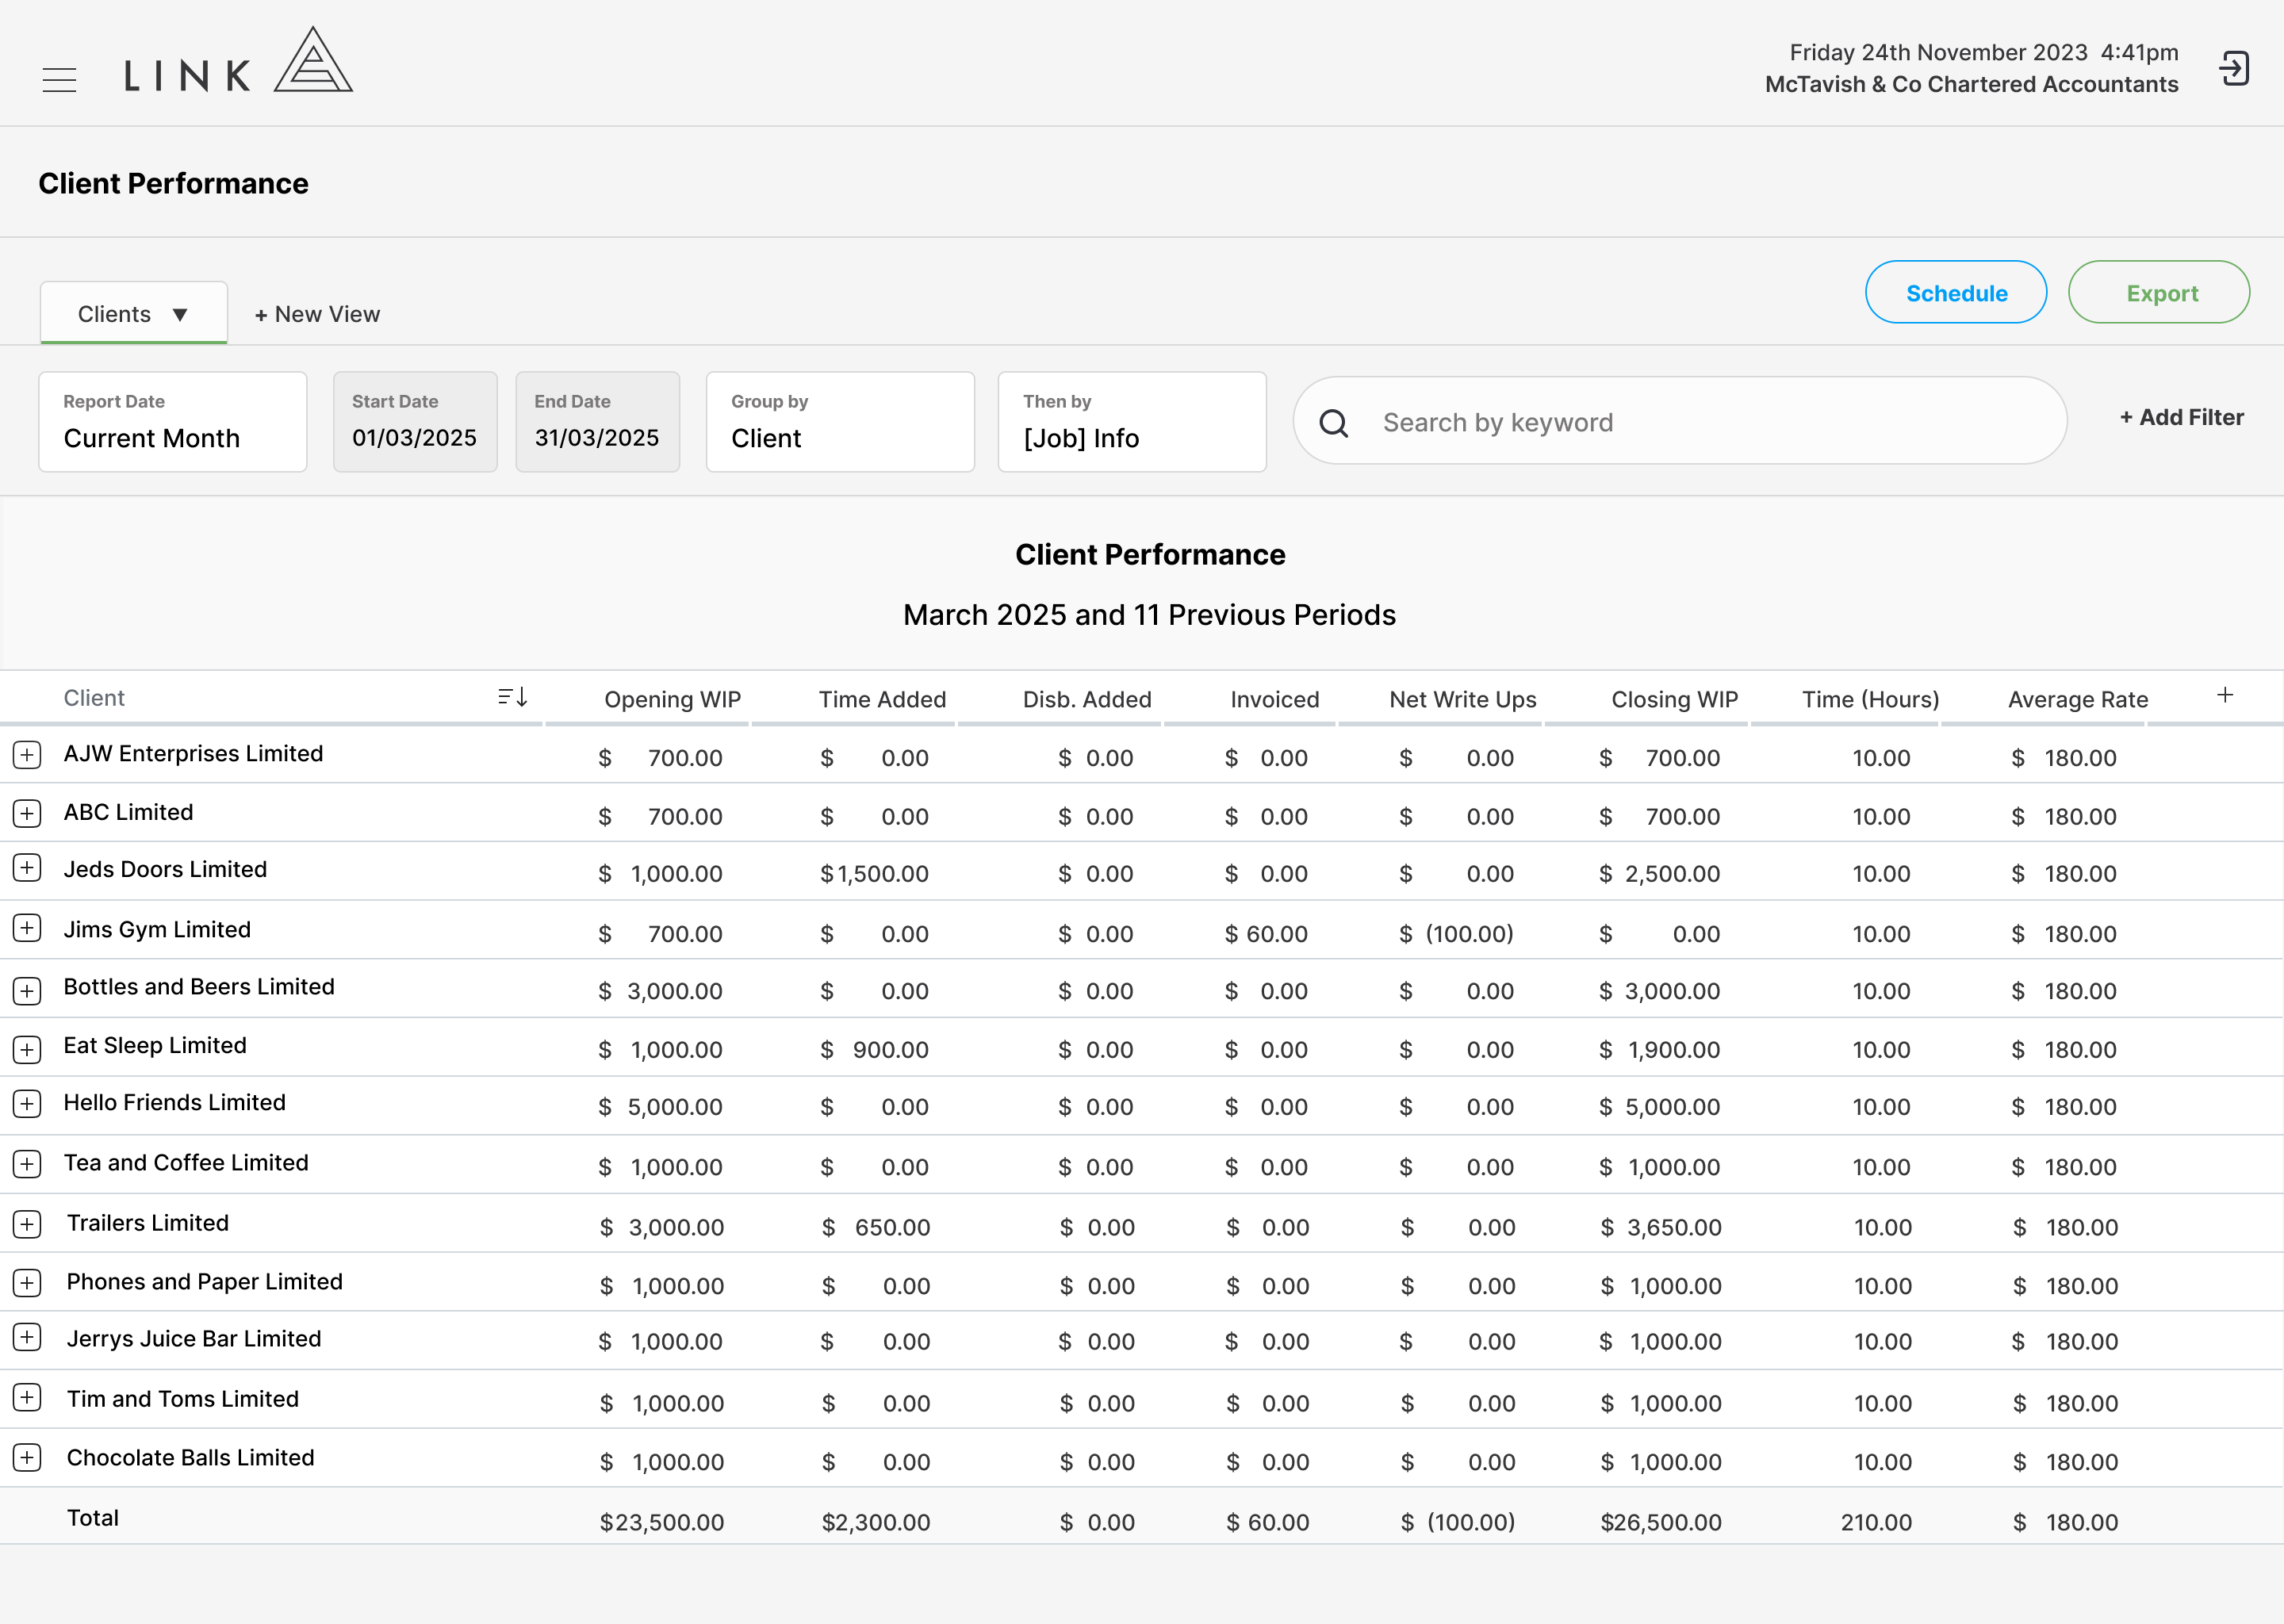Click the End Date field 31/03/2025
Image resolution: width=2284 pixels, height=1624 pixels.
click(597, 422)
